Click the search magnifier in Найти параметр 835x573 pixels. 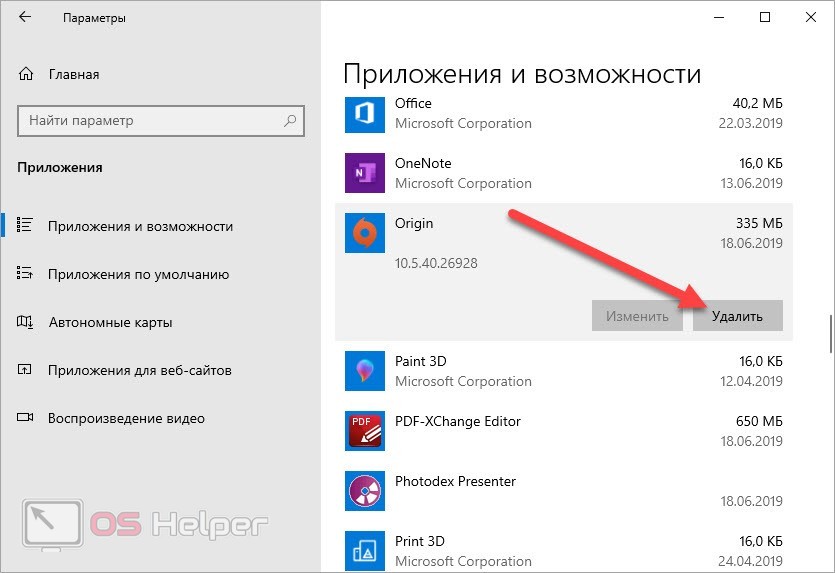point(290,121)
